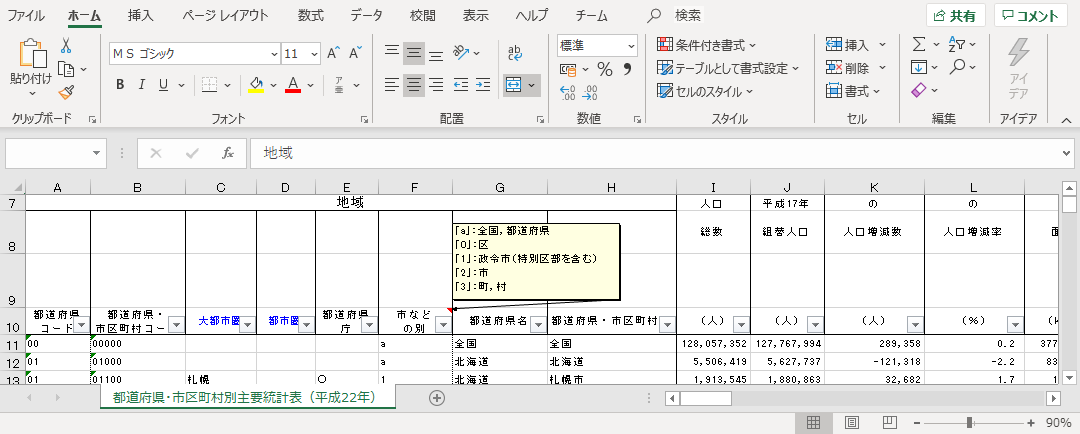Click the Format Painter brush icon

click(x=67, y=92)
